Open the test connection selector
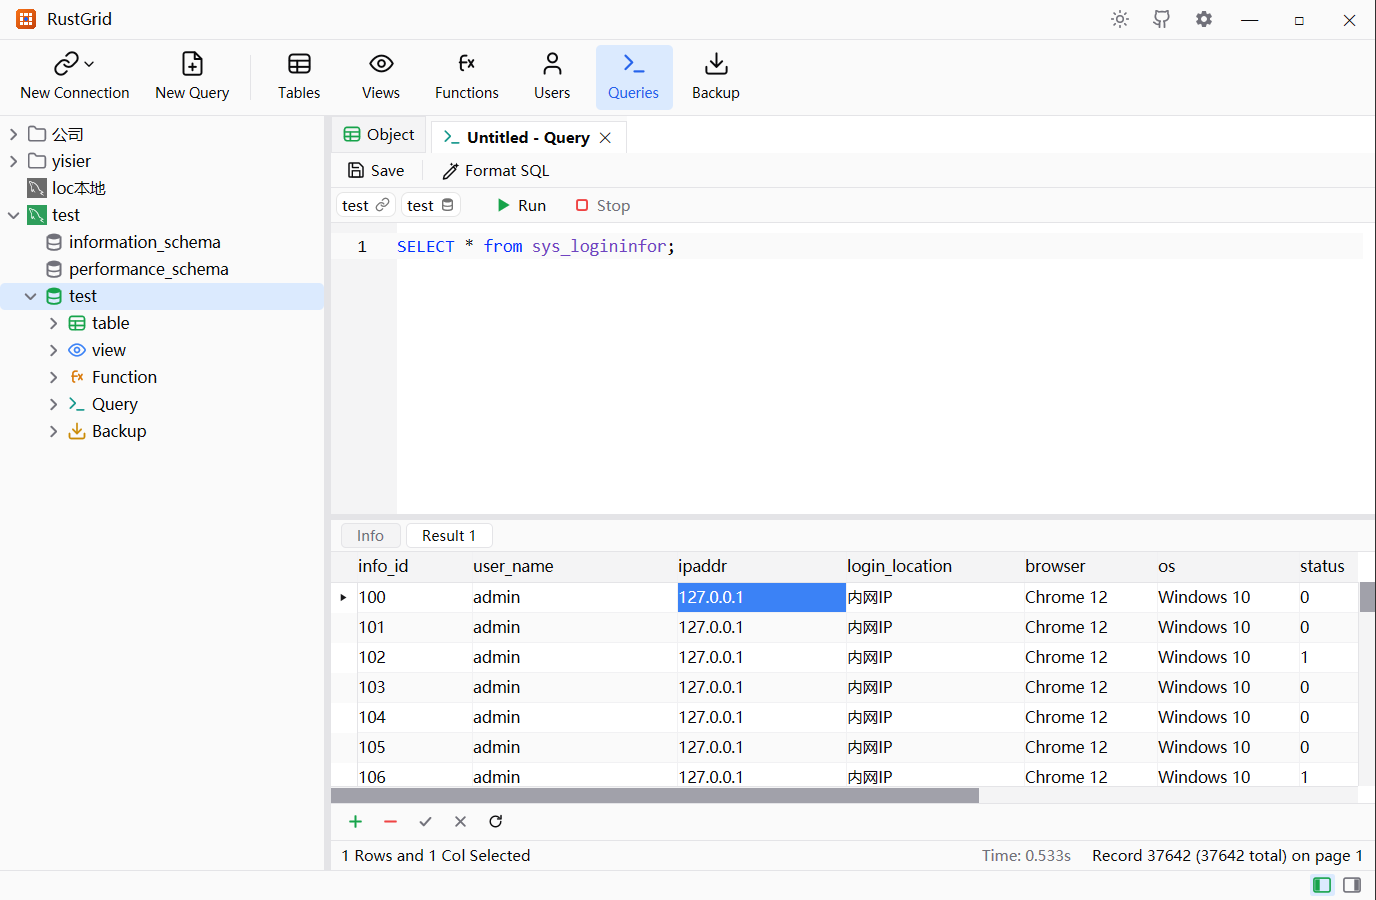1376x900 pixels. click(x=366, y=205)
